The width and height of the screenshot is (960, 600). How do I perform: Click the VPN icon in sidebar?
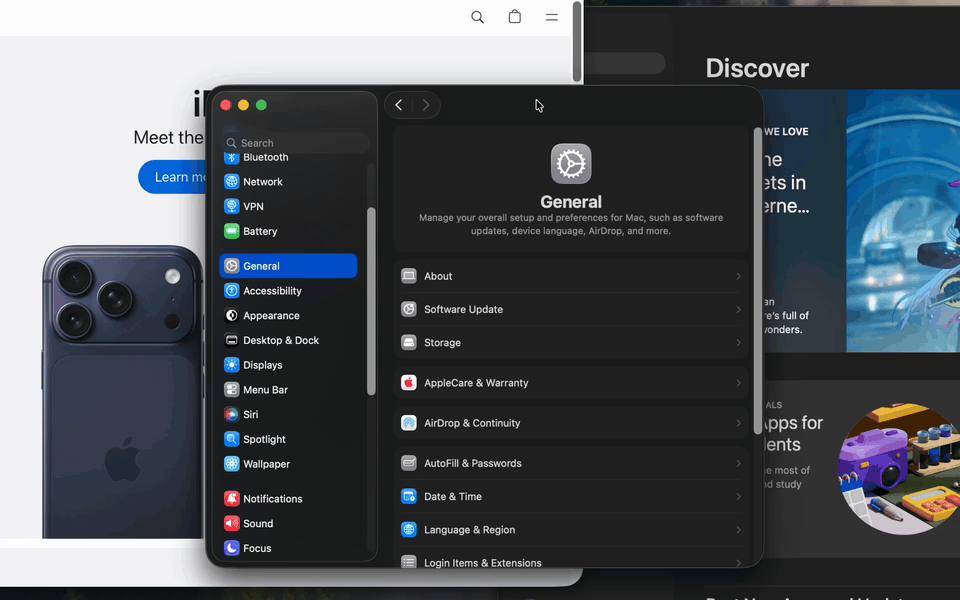pyautogui.click(x=231, y=206)
